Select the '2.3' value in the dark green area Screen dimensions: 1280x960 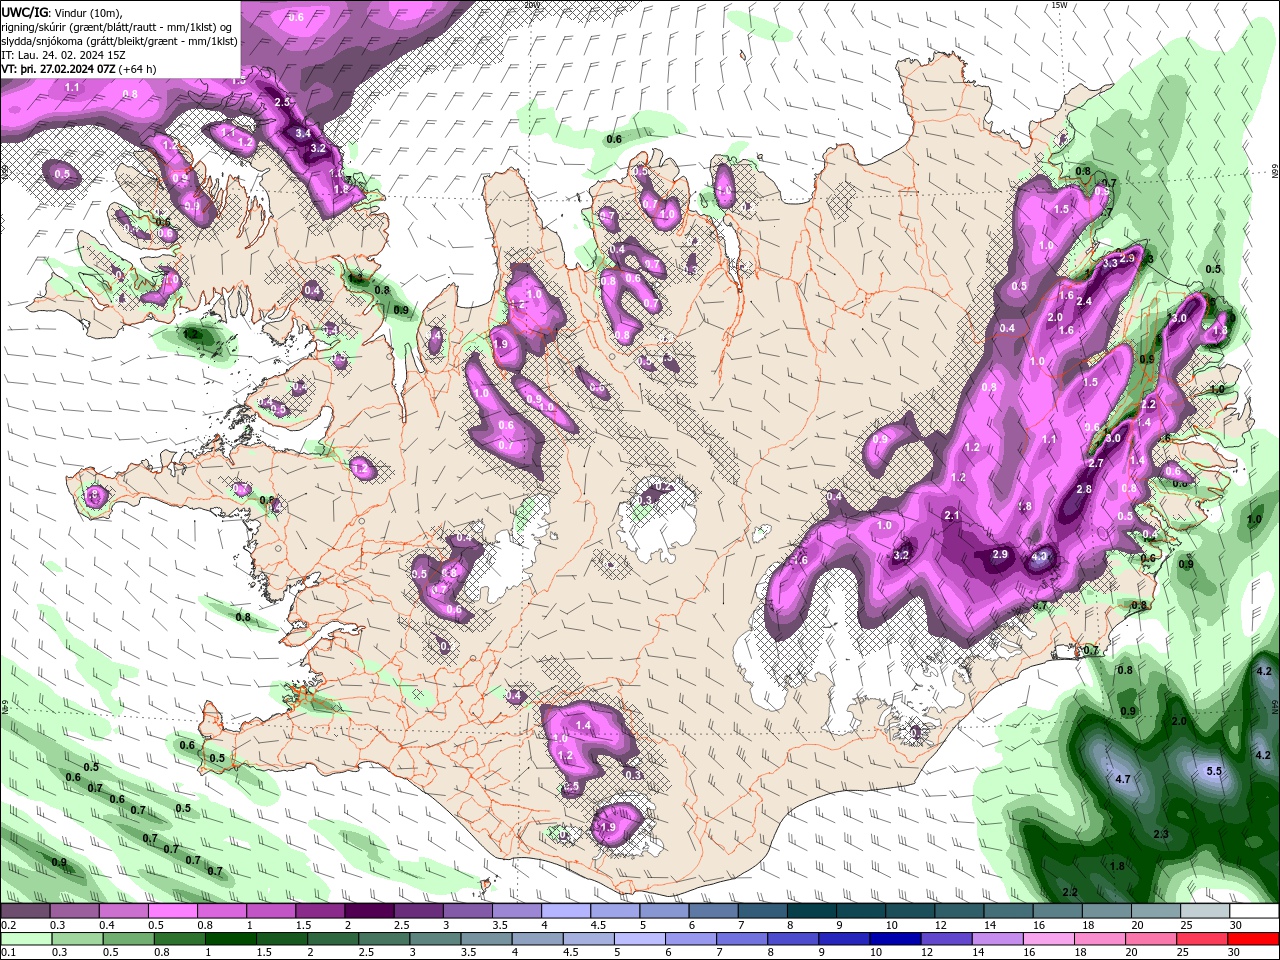click(1161, 834)
